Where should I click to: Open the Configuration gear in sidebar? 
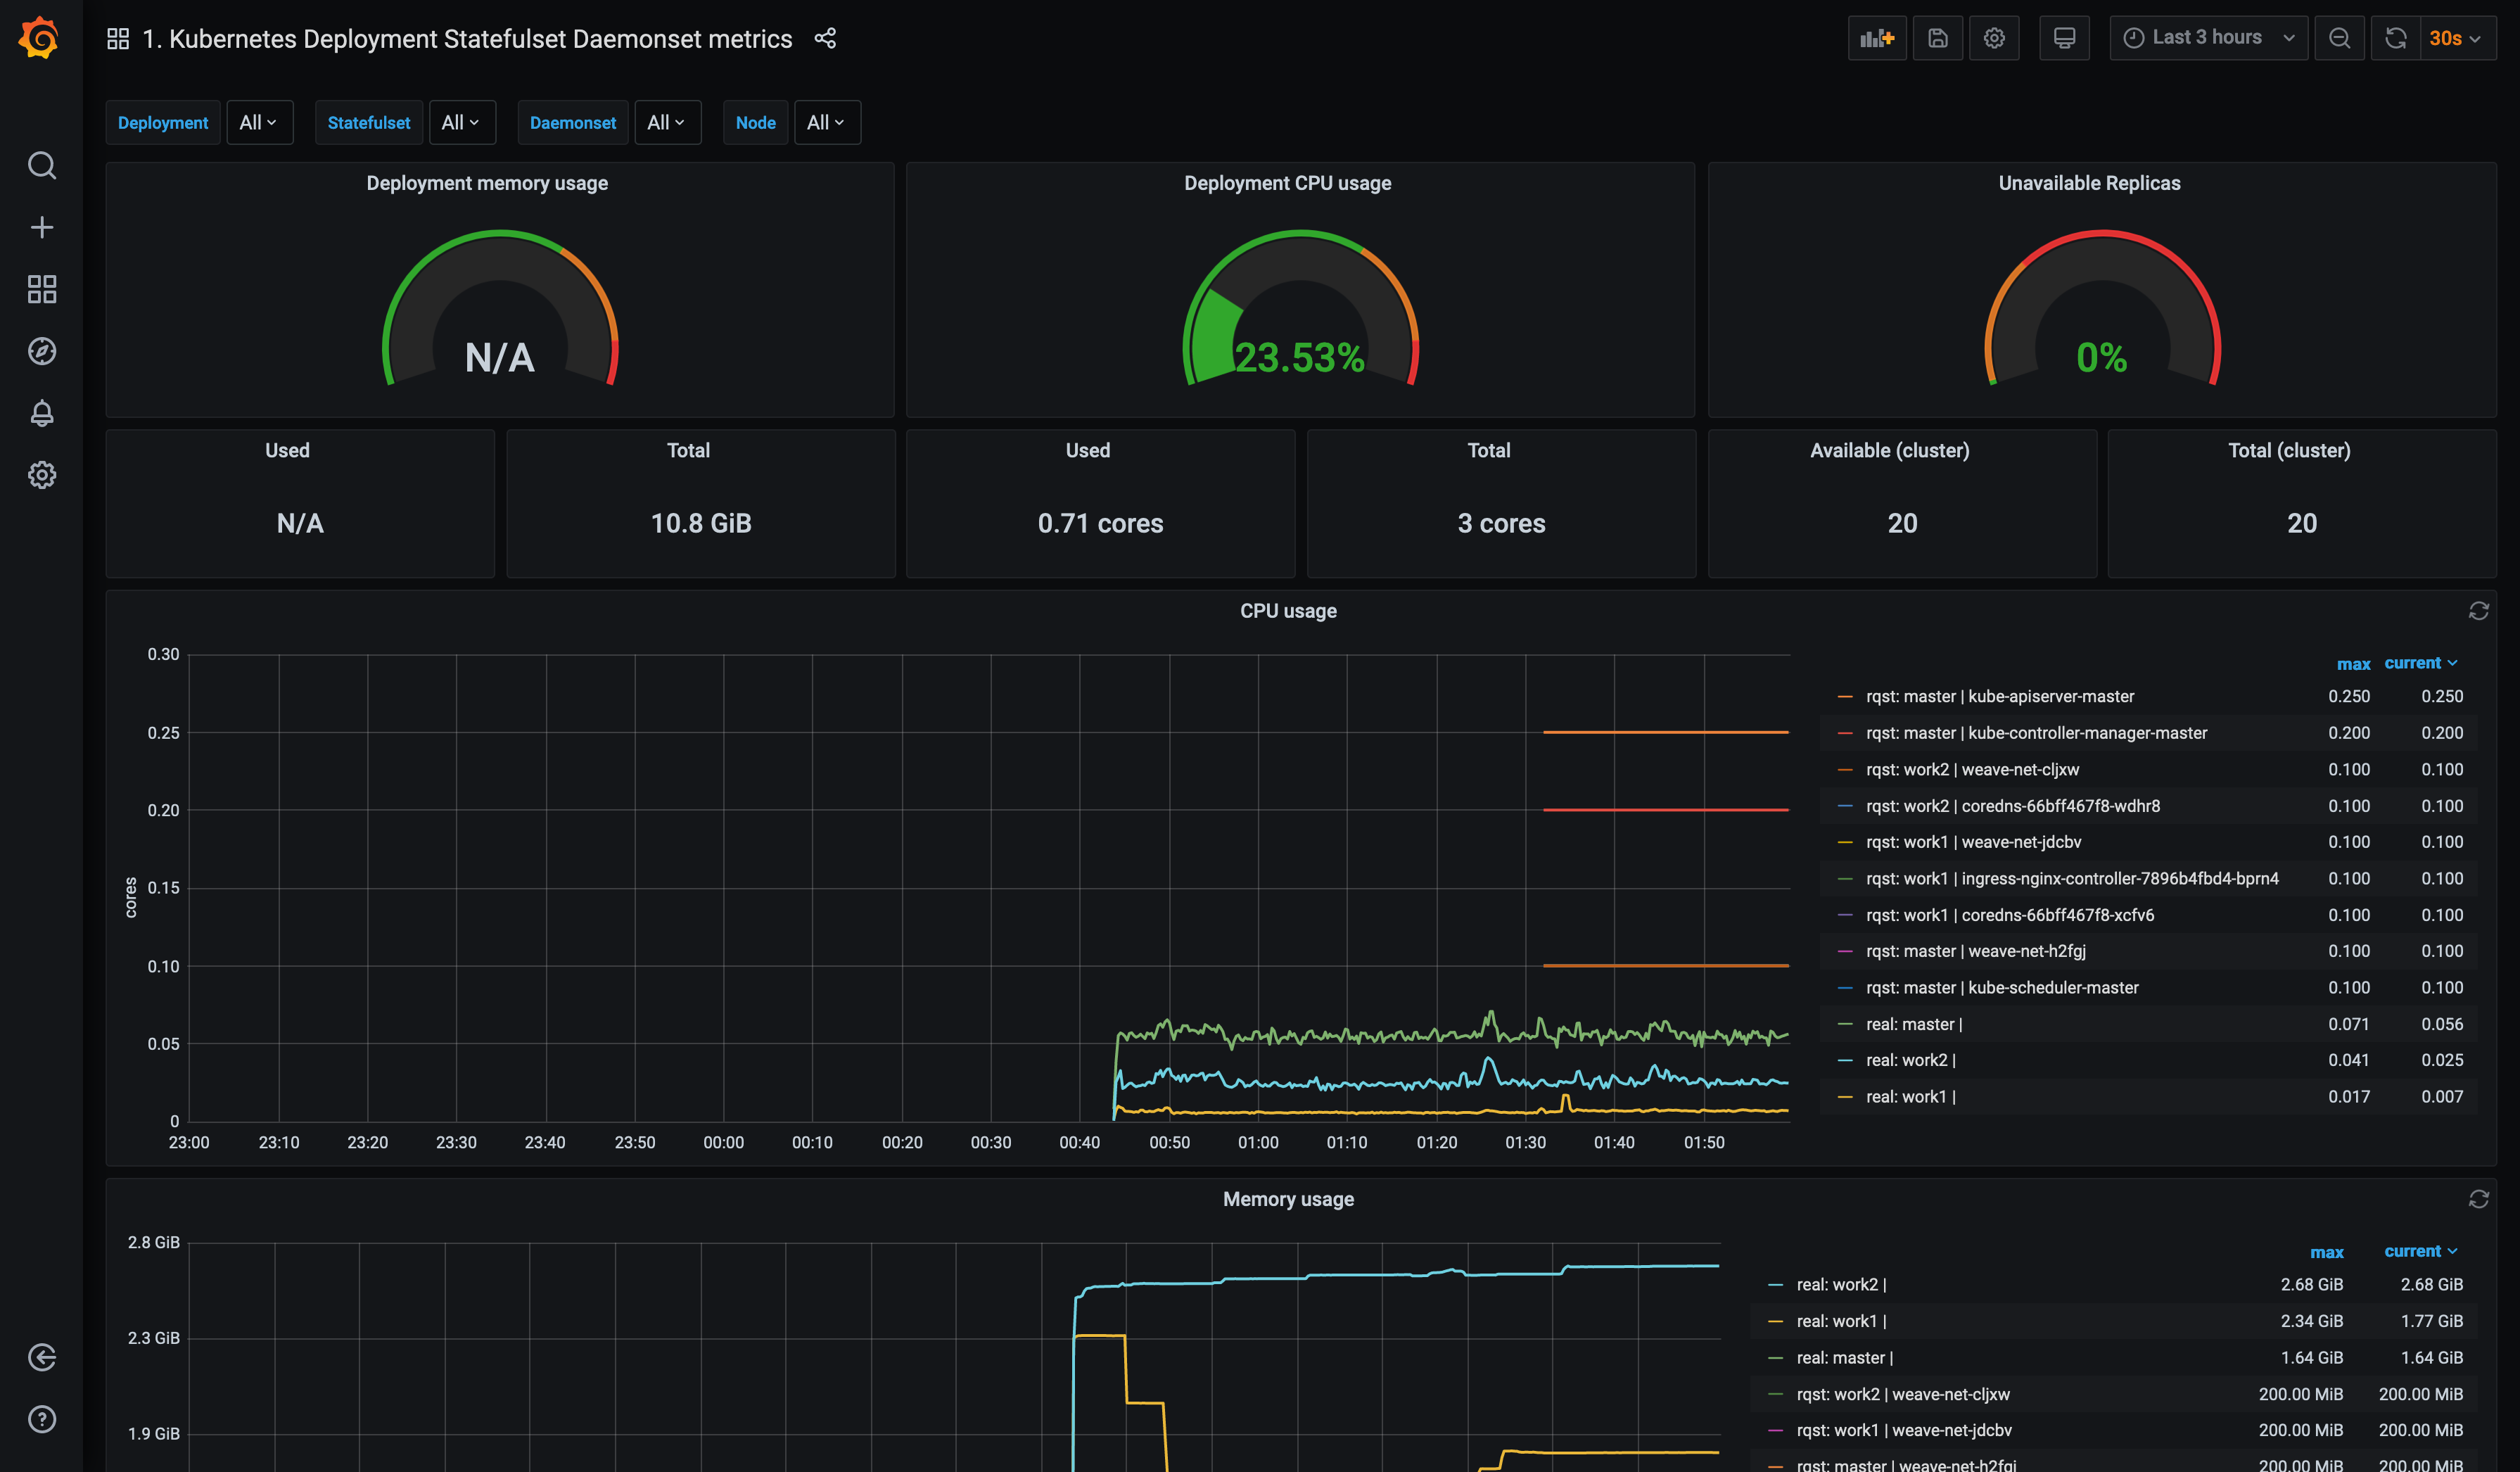point(41,475)
